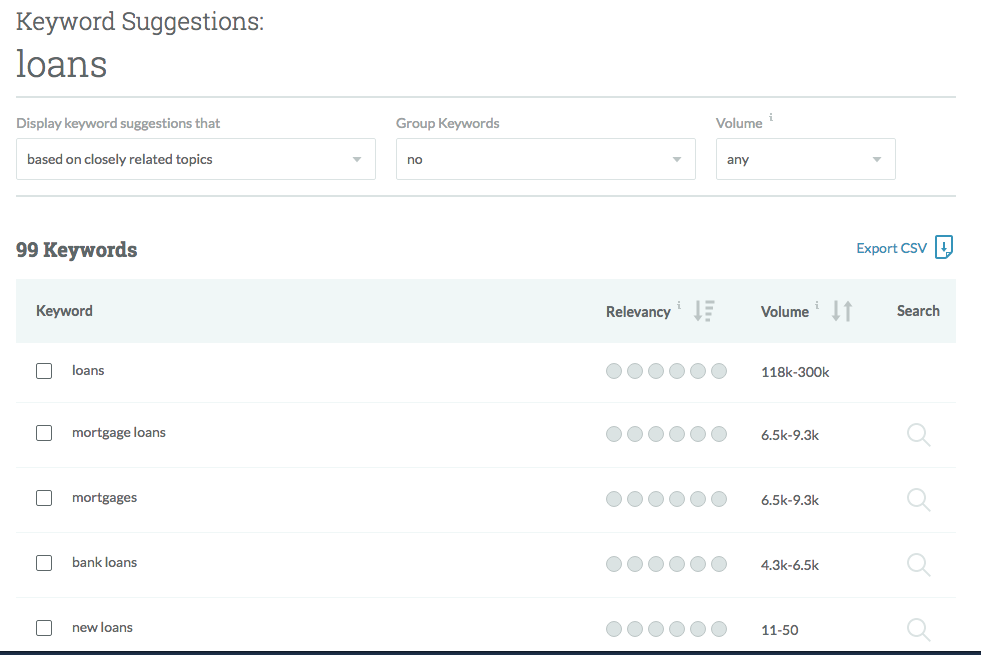
Task: Click search magnifier for bank loans
Action: (918, 564)
